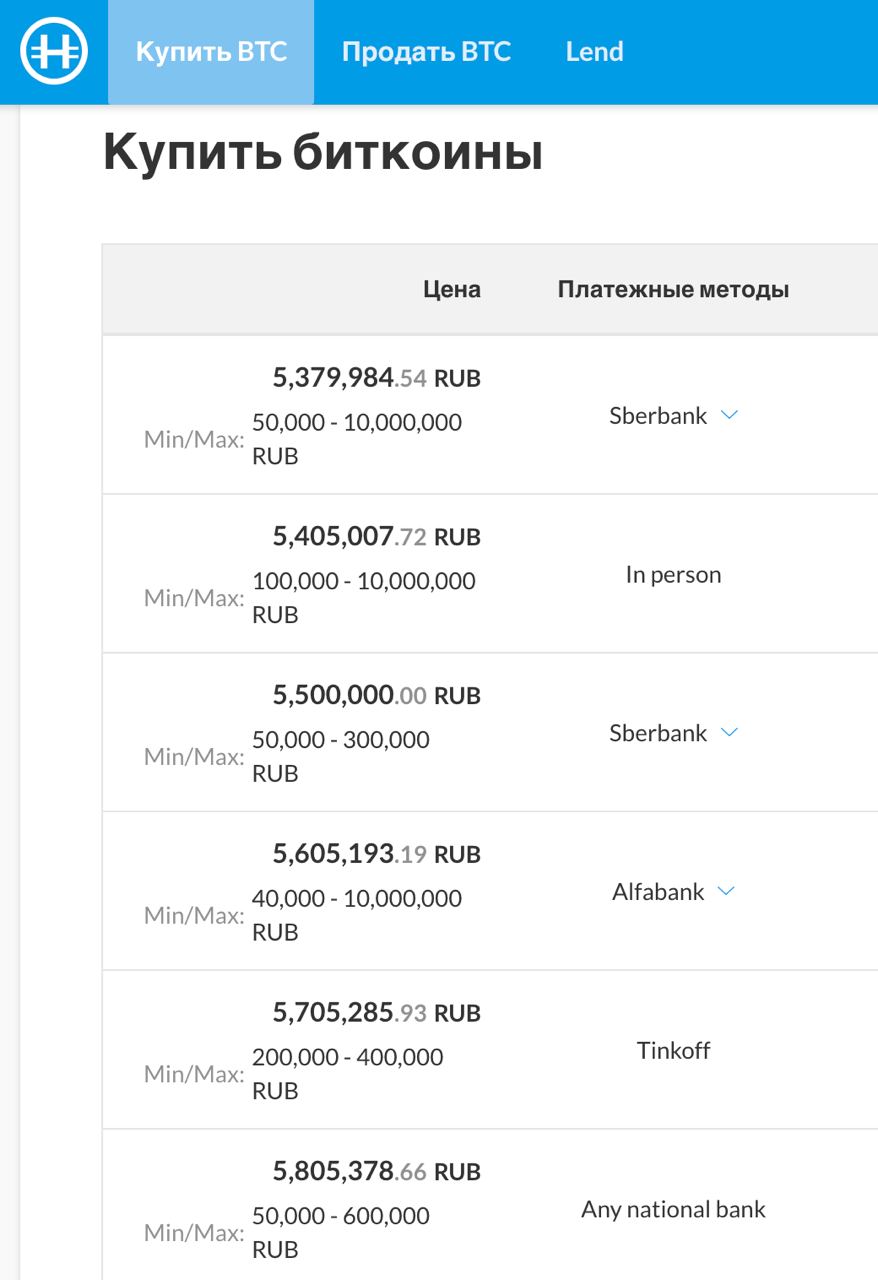This screenshot has width=878, height=1280.
Task: Open the Купить BTC tab
Action: click(211, 52)
